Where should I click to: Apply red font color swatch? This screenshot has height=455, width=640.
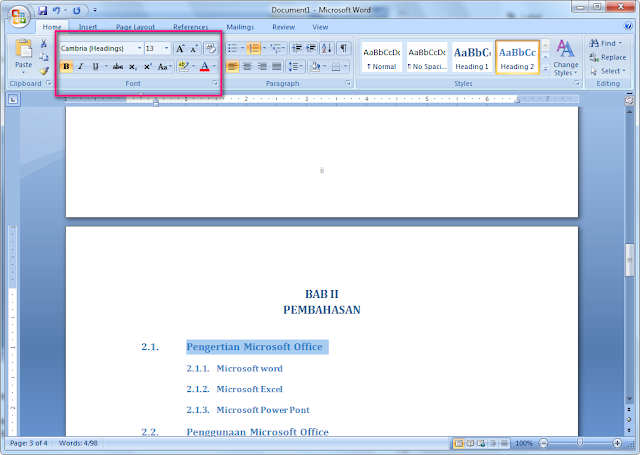point(204,67)
